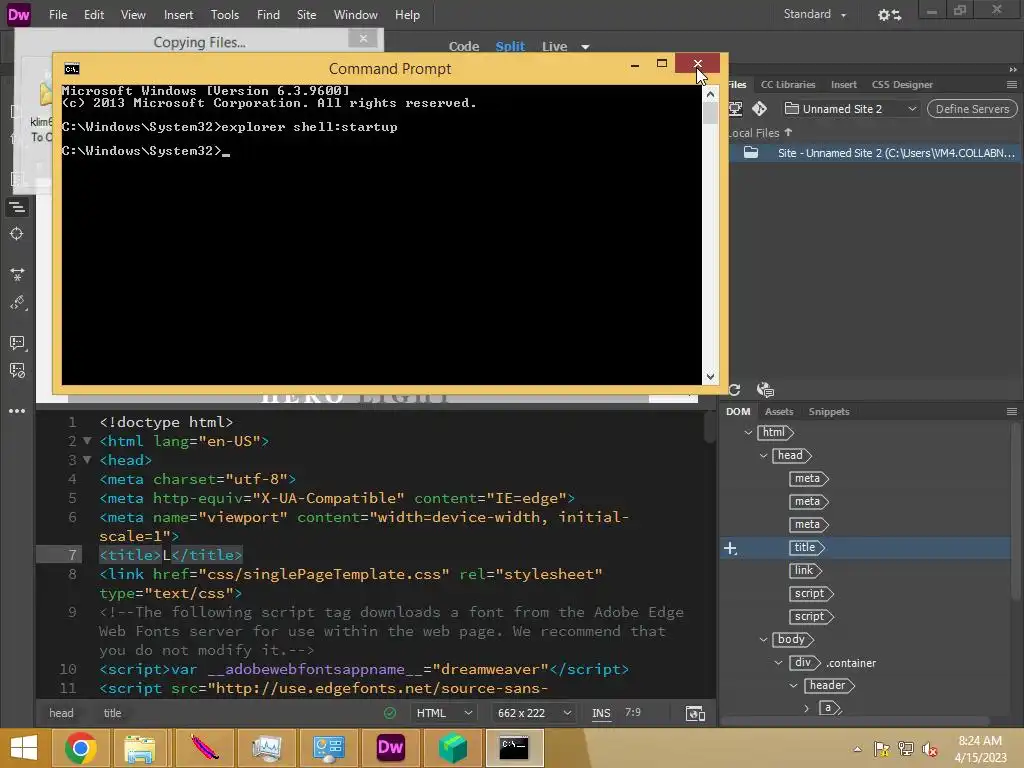Click the synchronize icon beside refresh
The image size is (1024, 768).
765,390
